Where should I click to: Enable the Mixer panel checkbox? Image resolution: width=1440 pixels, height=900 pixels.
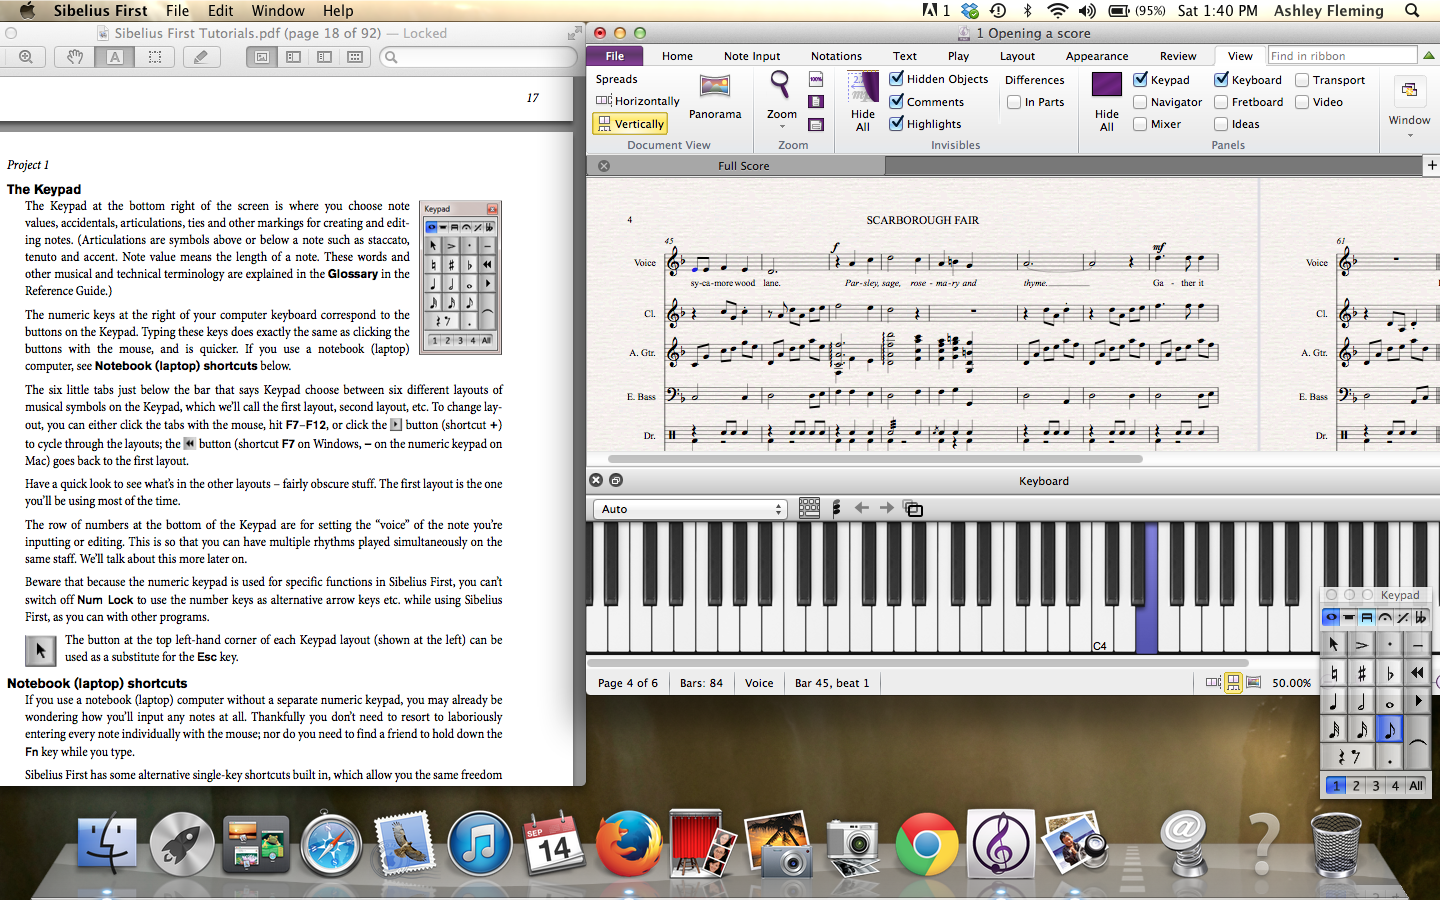(x=1140, y=124)
